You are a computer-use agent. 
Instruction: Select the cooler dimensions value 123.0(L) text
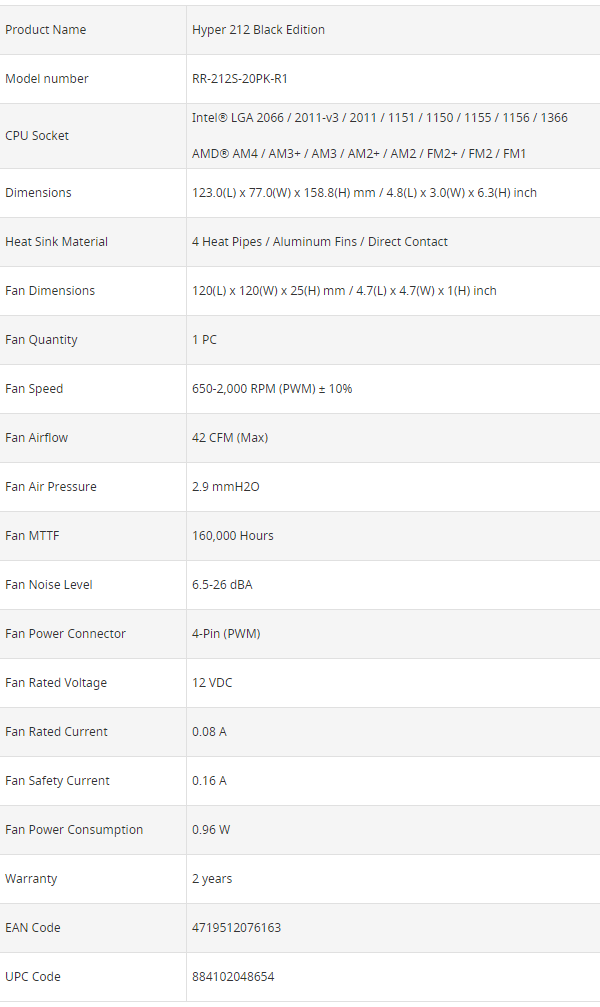[364, 193]
